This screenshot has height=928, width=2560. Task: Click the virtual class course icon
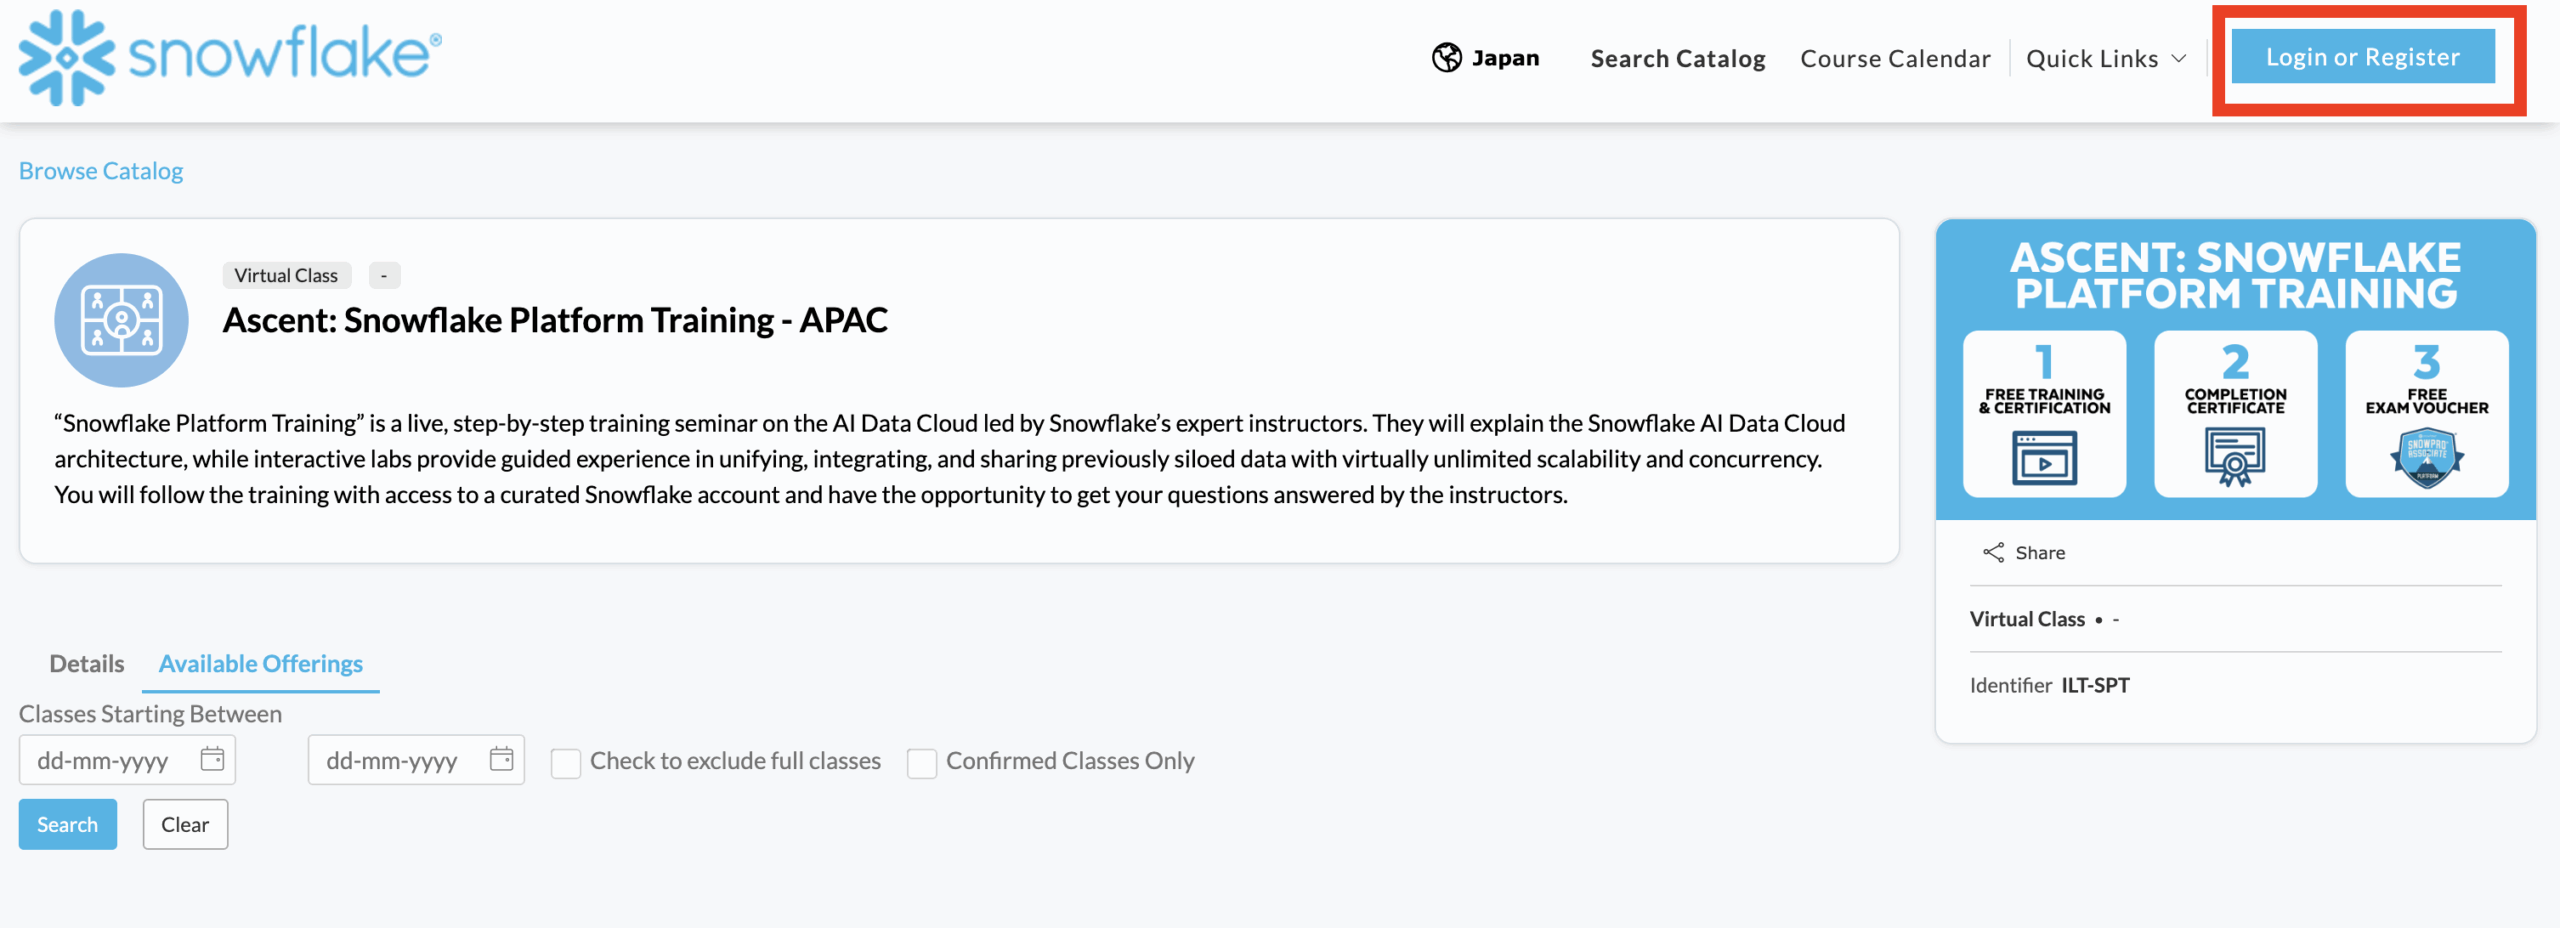click(x=121, y=320)
